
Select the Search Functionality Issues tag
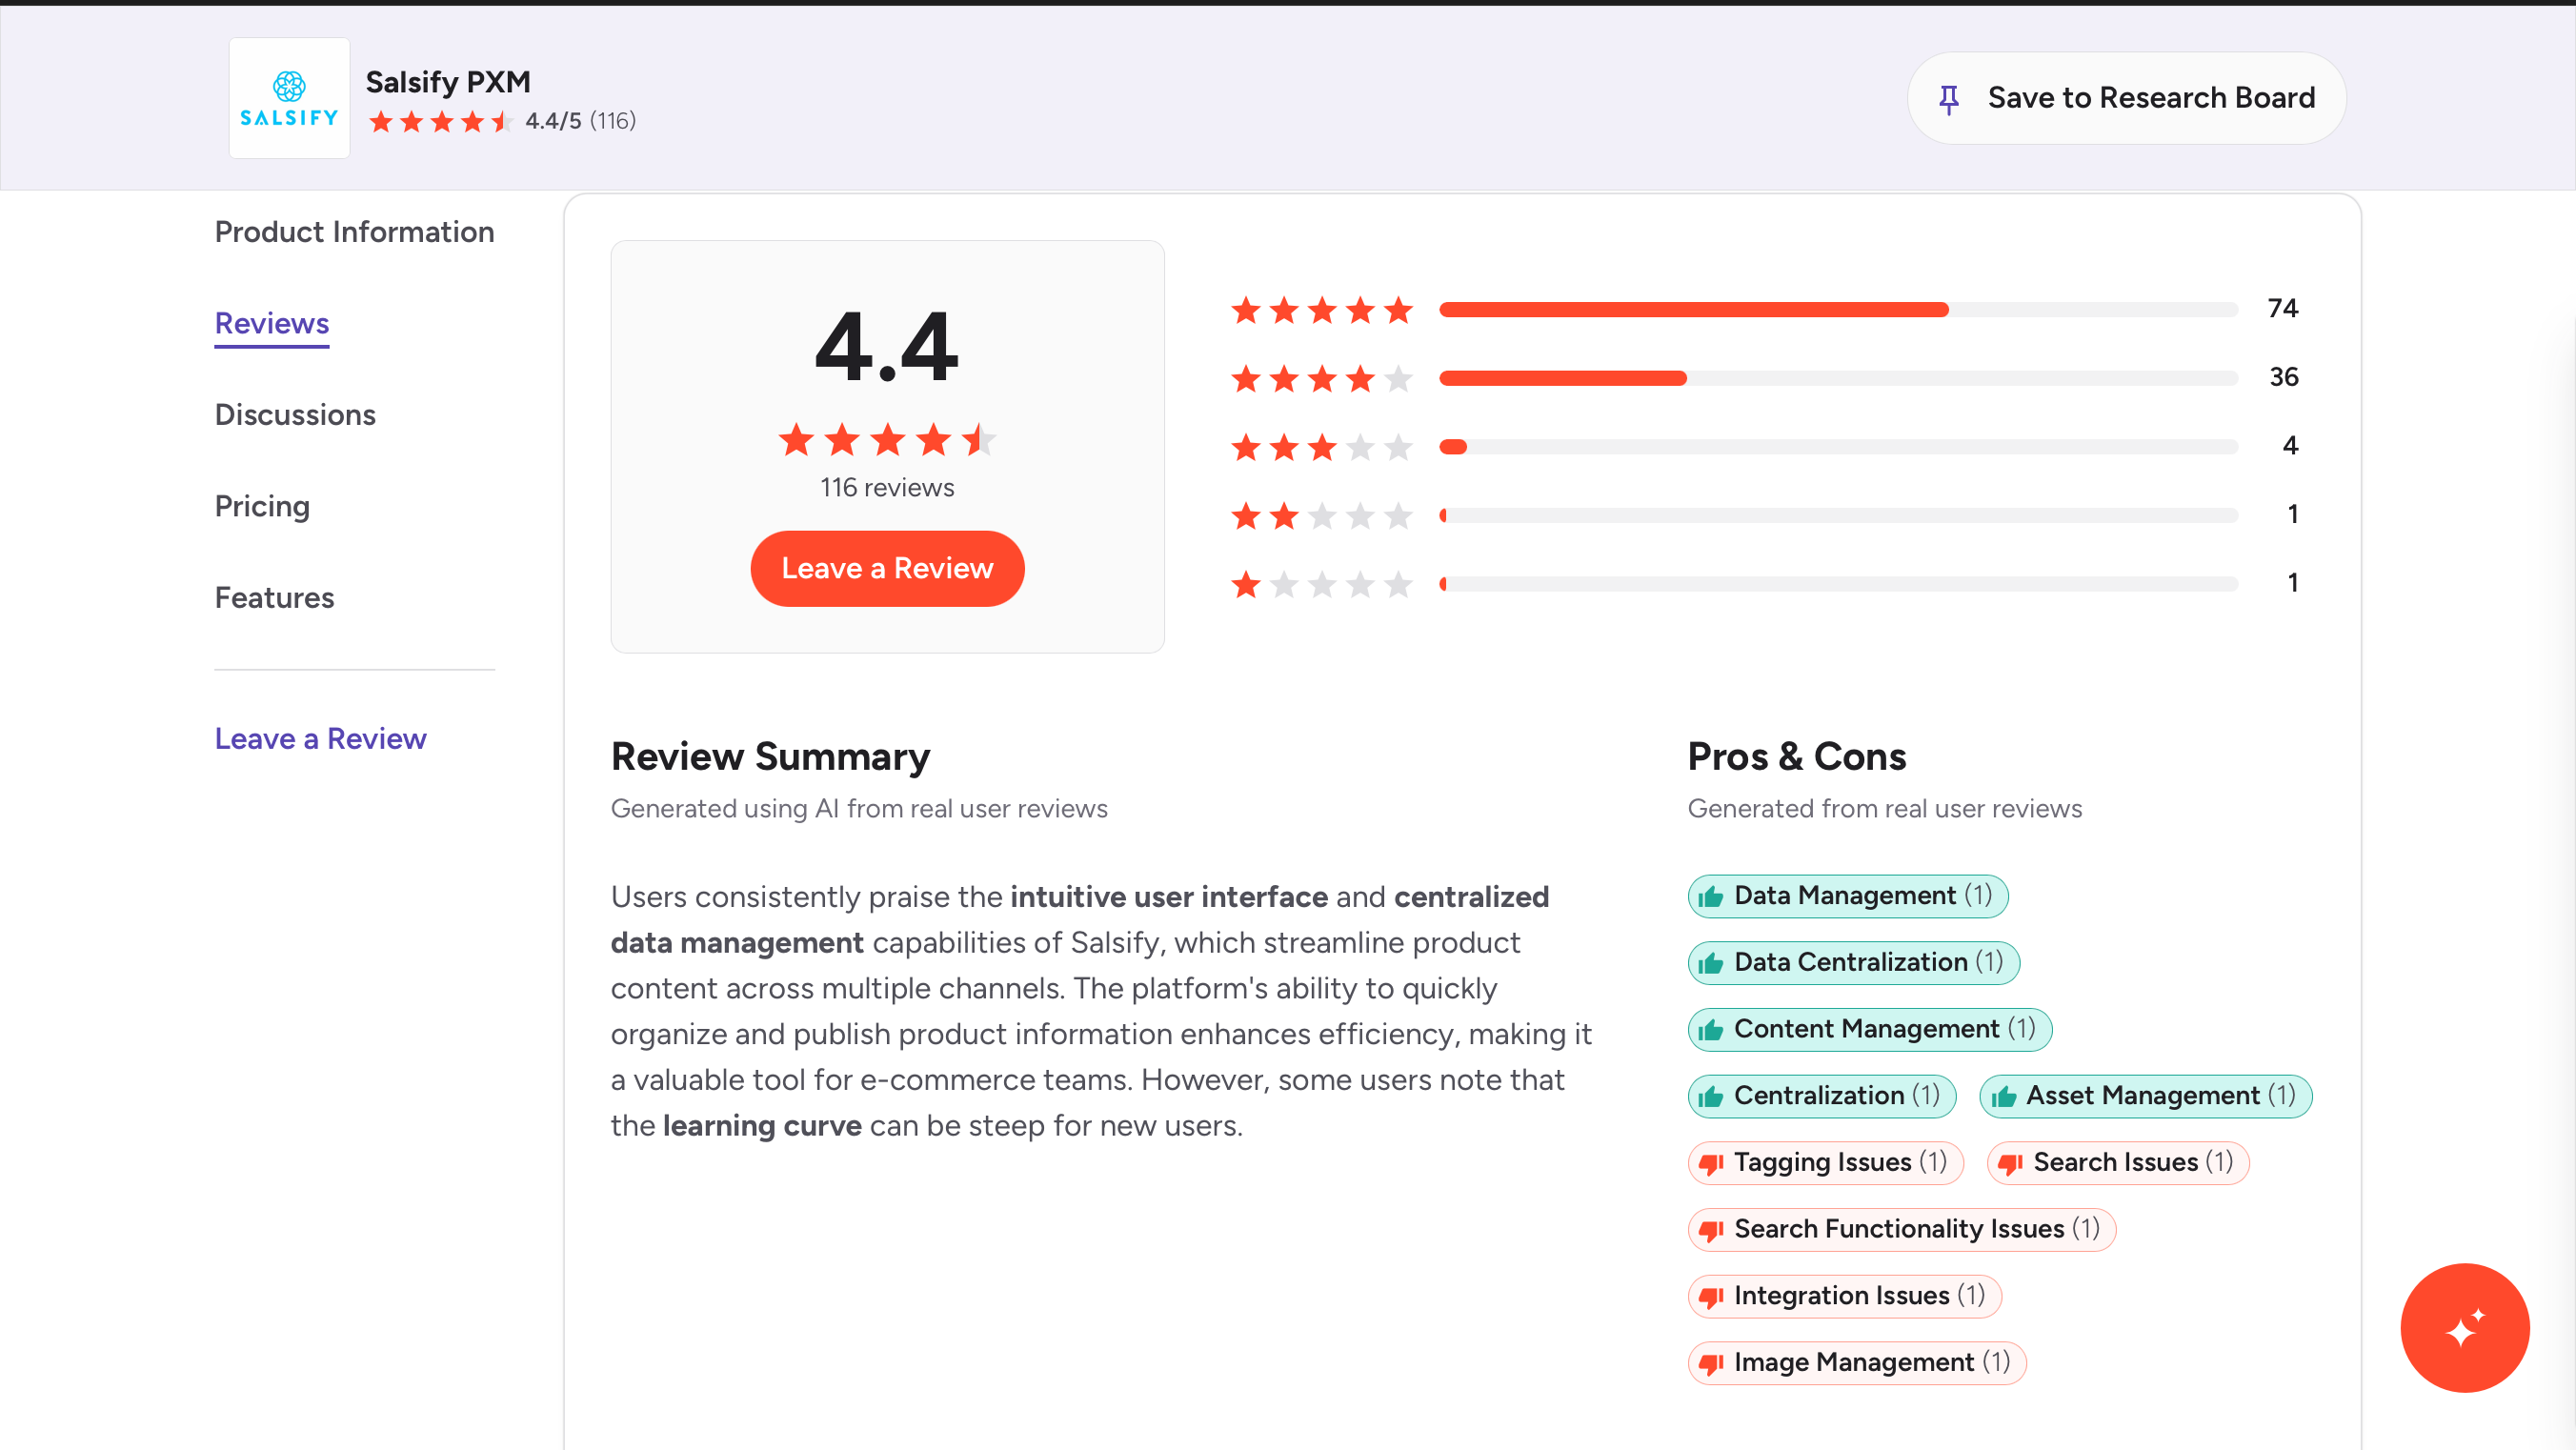1901,1229
